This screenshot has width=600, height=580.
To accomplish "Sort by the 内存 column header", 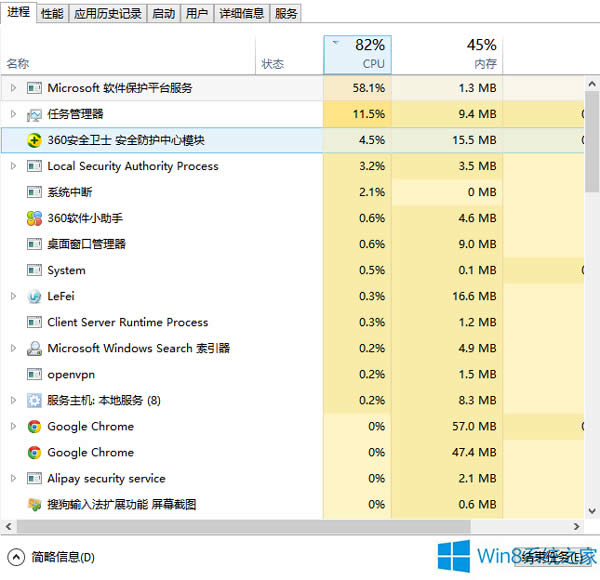I will (447, 55).
